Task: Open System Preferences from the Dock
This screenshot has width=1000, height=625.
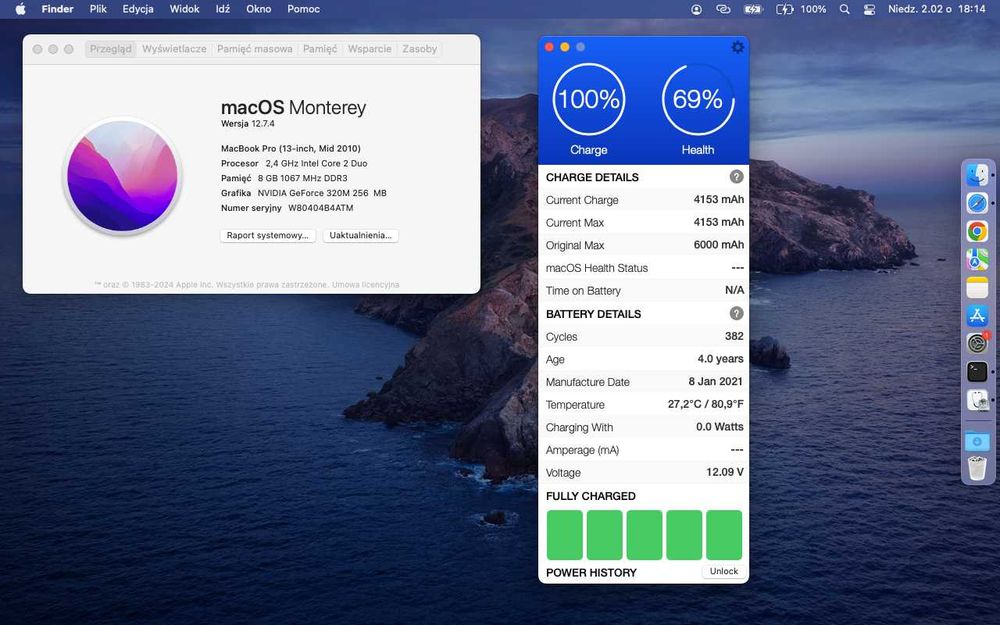Action: pyautogui.click(x=977, y=344)
